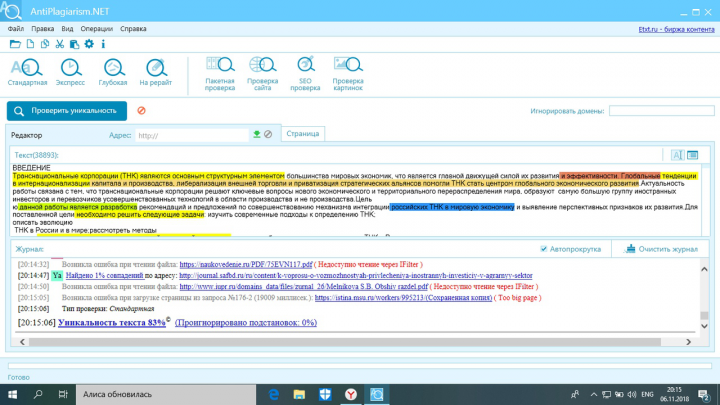Screen dimensions: 720x405
Task: Follow the Etxt.ru - биржа контента link
Action: tap(676, 29)
